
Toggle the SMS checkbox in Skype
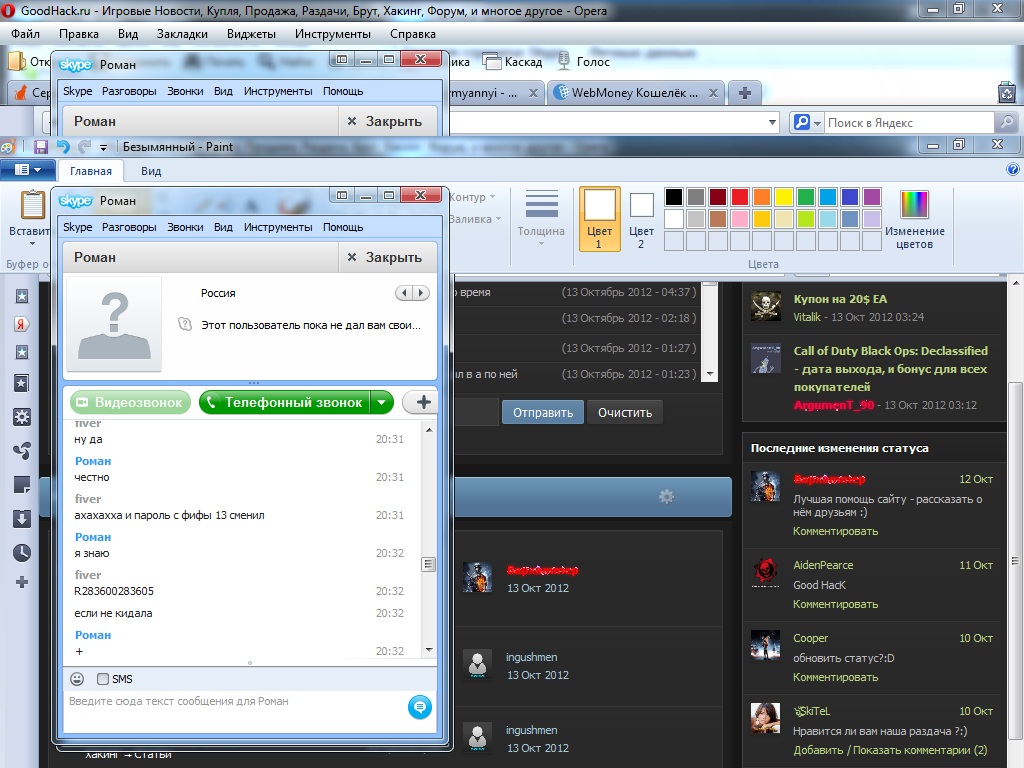(x=103, y=679)
